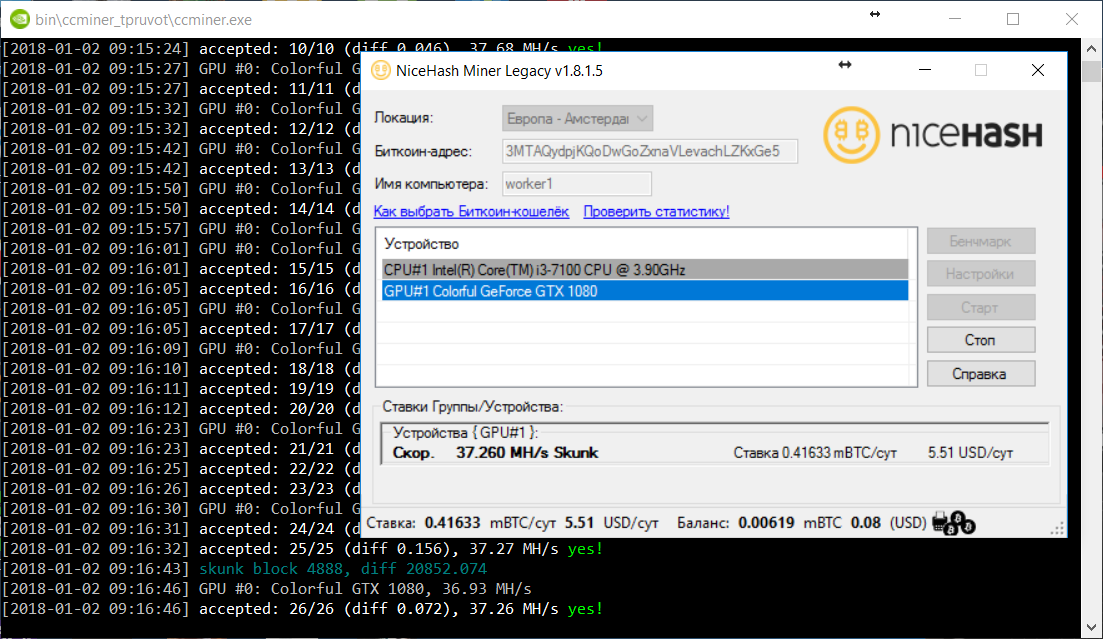Click the NiceHash Miner Legacy title bar icon
The width and height of the screenshot is (1103, 639).
click(380, 71)
